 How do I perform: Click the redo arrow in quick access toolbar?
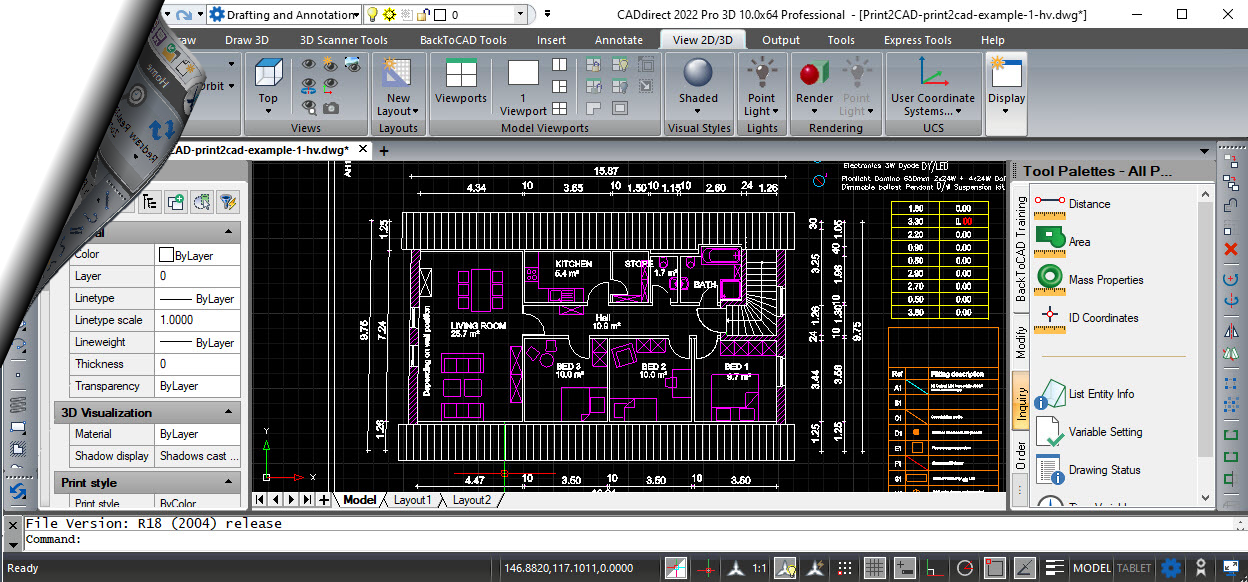pos(182,15)
